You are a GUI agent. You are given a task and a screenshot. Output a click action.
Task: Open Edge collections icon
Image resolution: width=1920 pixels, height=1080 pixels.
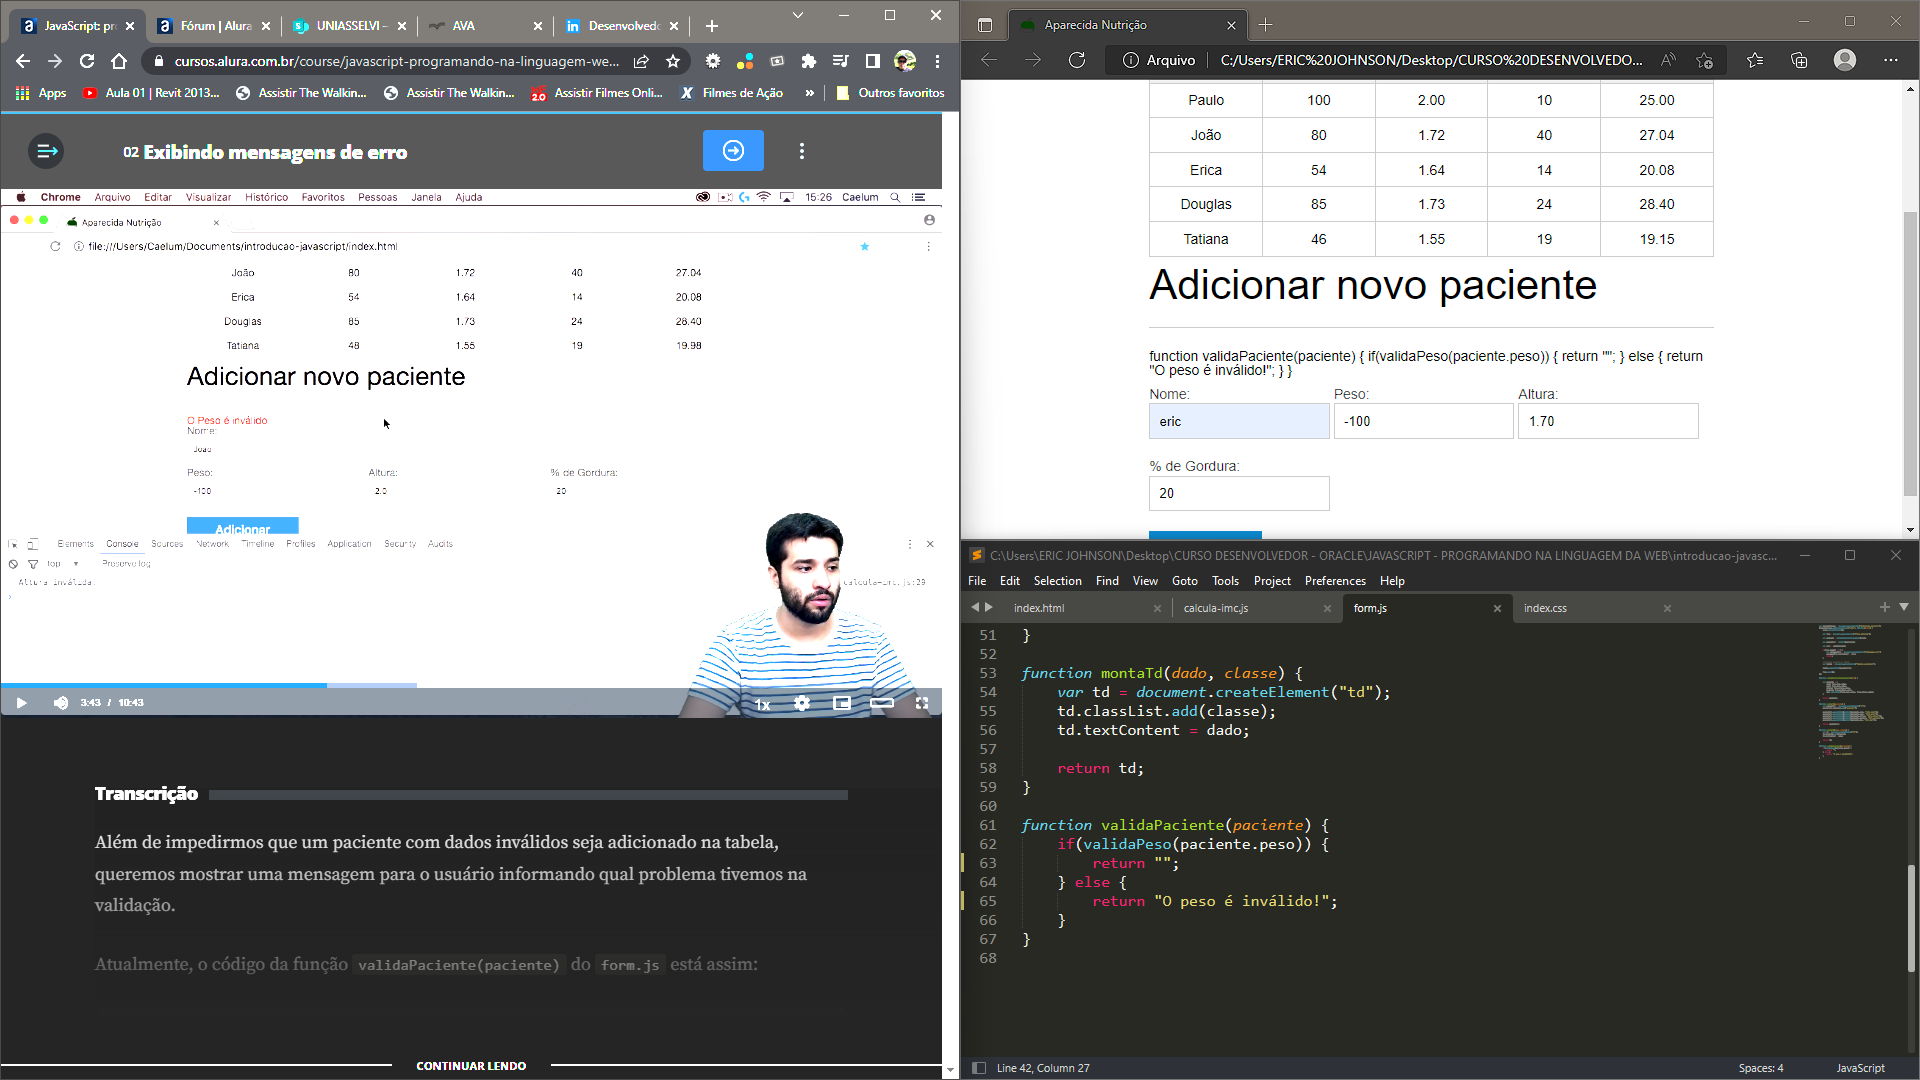coord(1799,60)
